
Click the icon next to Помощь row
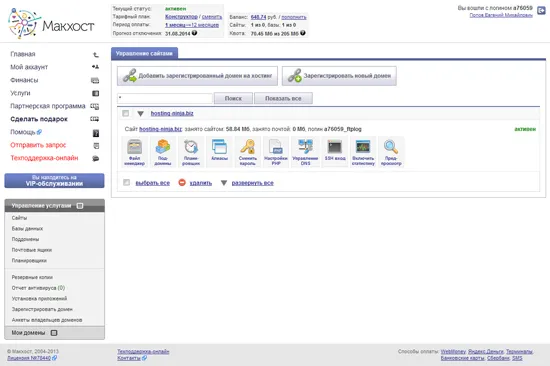point(96,133)
